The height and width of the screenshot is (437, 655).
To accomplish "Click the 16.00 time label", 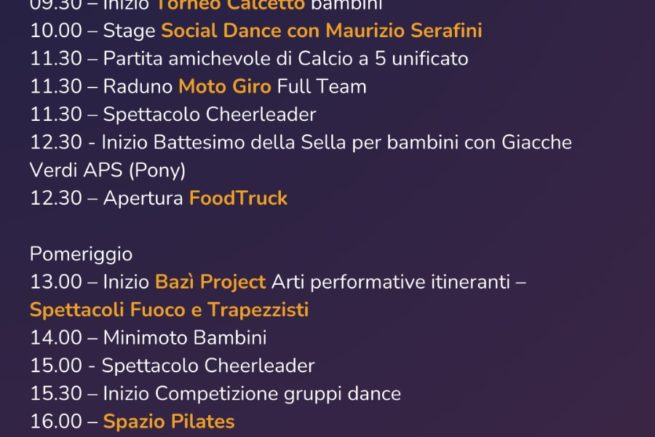I will tap(52, 422).
